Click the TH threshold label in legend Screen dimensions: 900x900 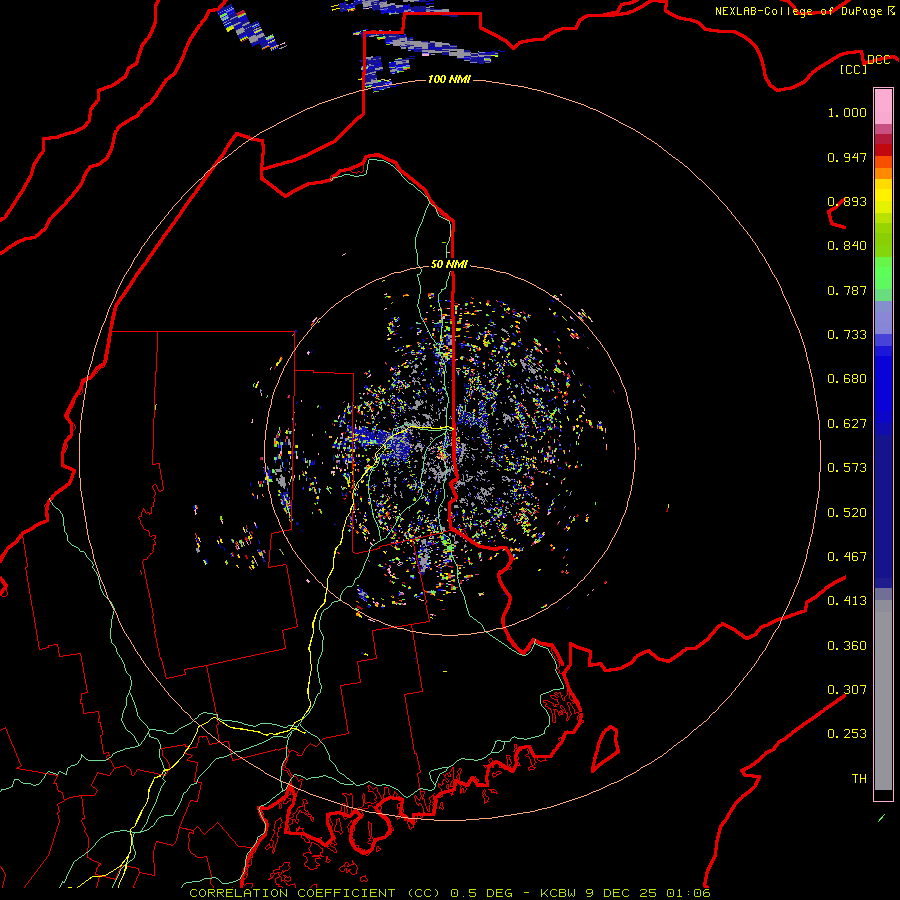(x=859, y=779)
